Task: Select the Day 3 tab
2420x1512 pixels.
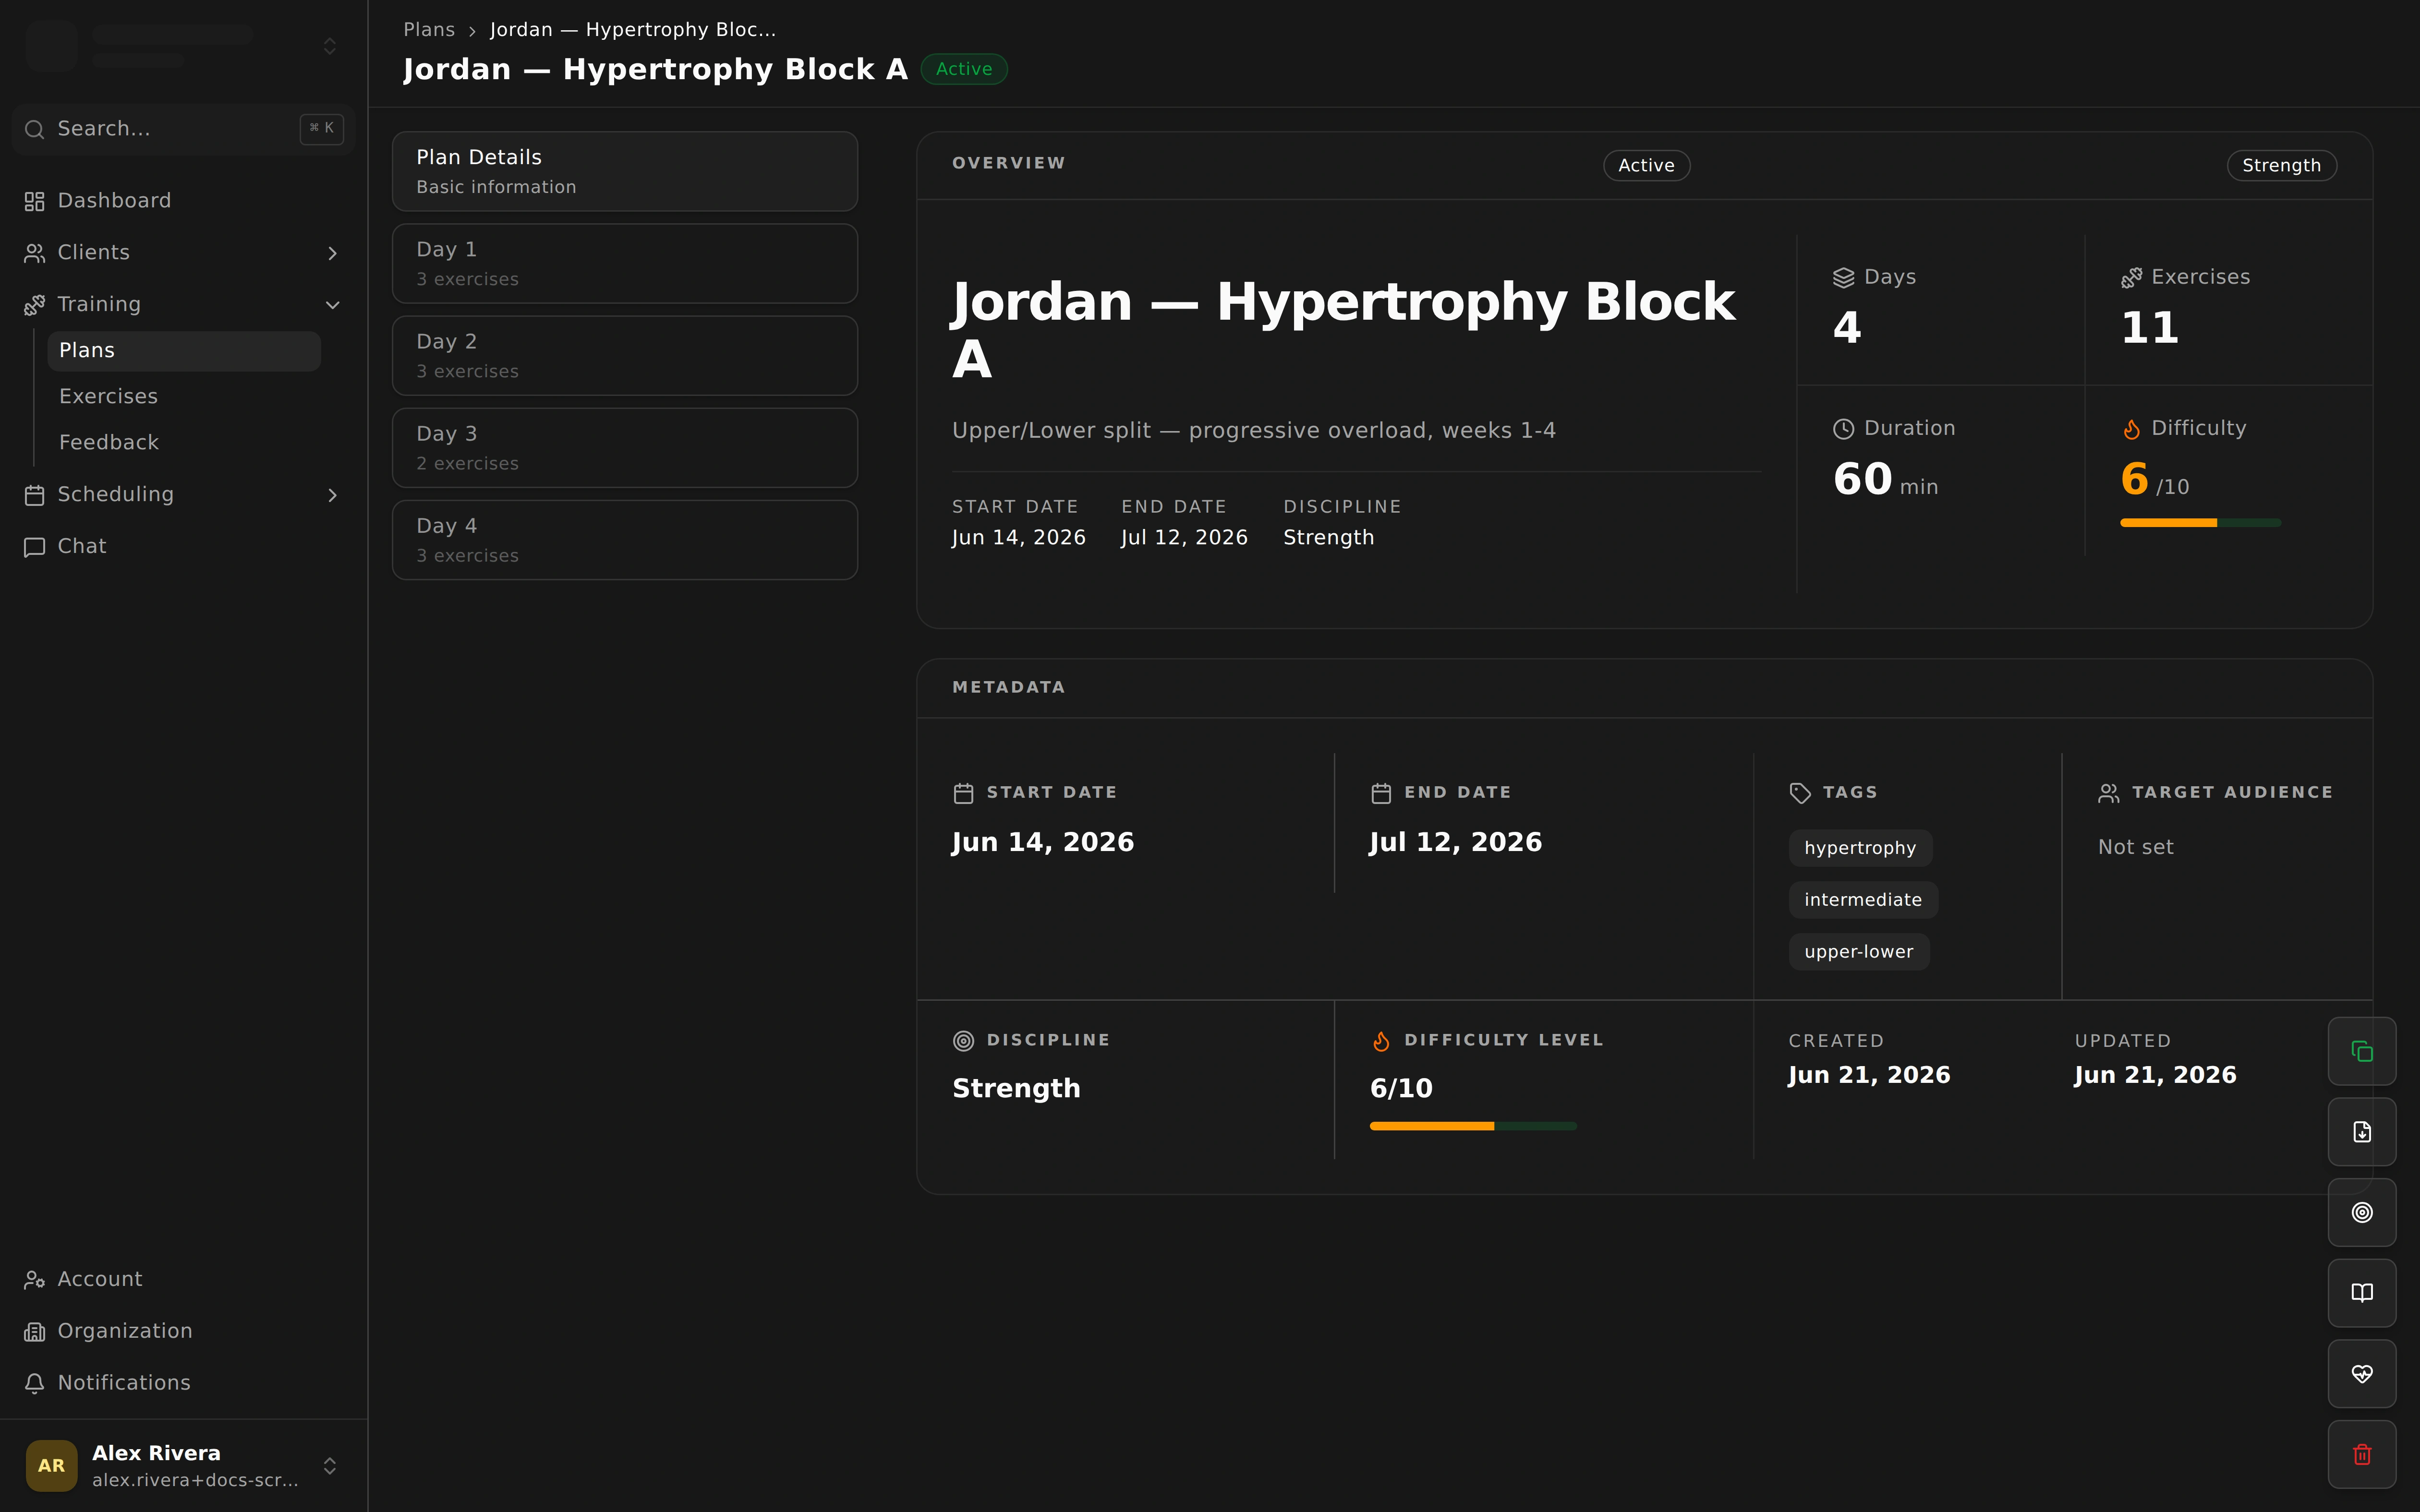Action: click(625, 448)
